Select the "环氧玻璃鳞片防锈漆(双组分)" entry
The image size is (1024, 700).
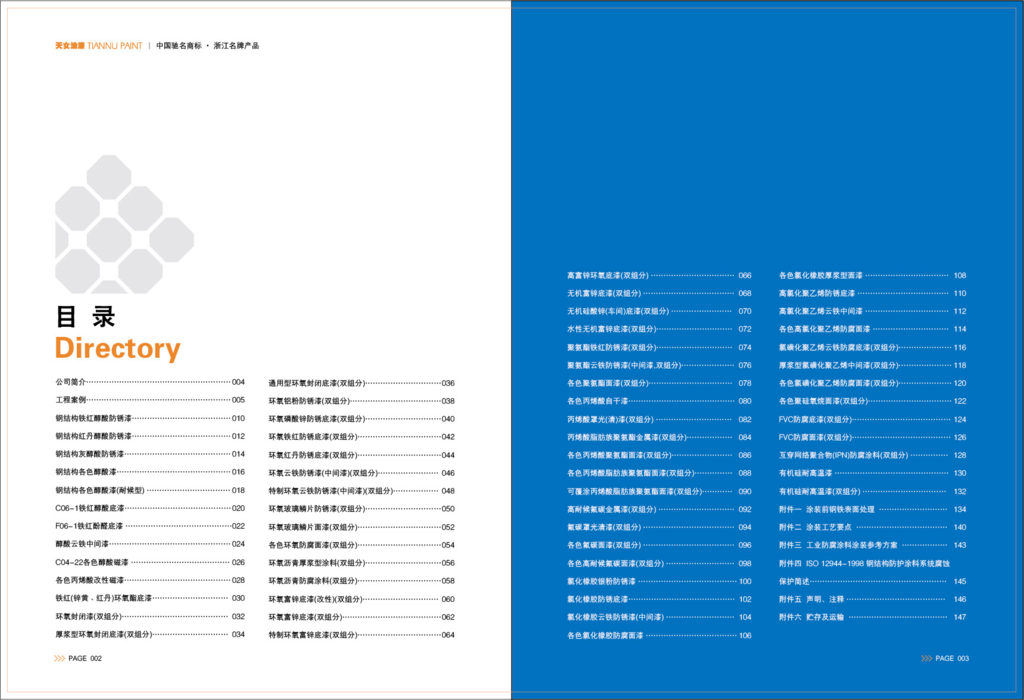pos(362,509)
